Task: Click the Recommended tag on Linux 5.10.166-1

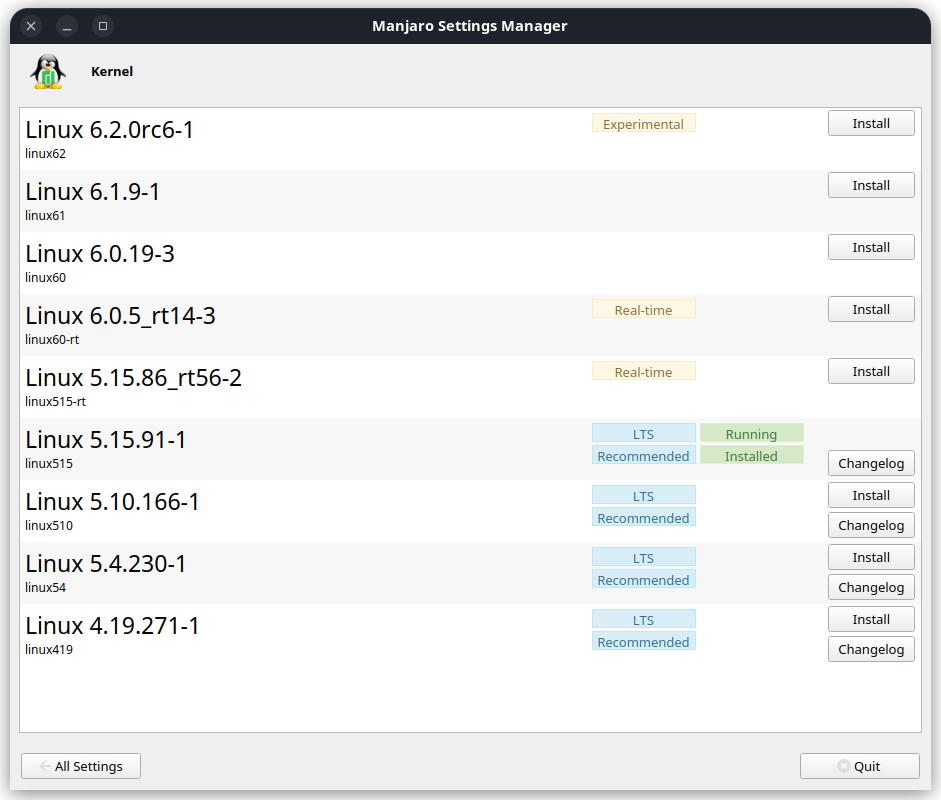Action: pos(643,517)
